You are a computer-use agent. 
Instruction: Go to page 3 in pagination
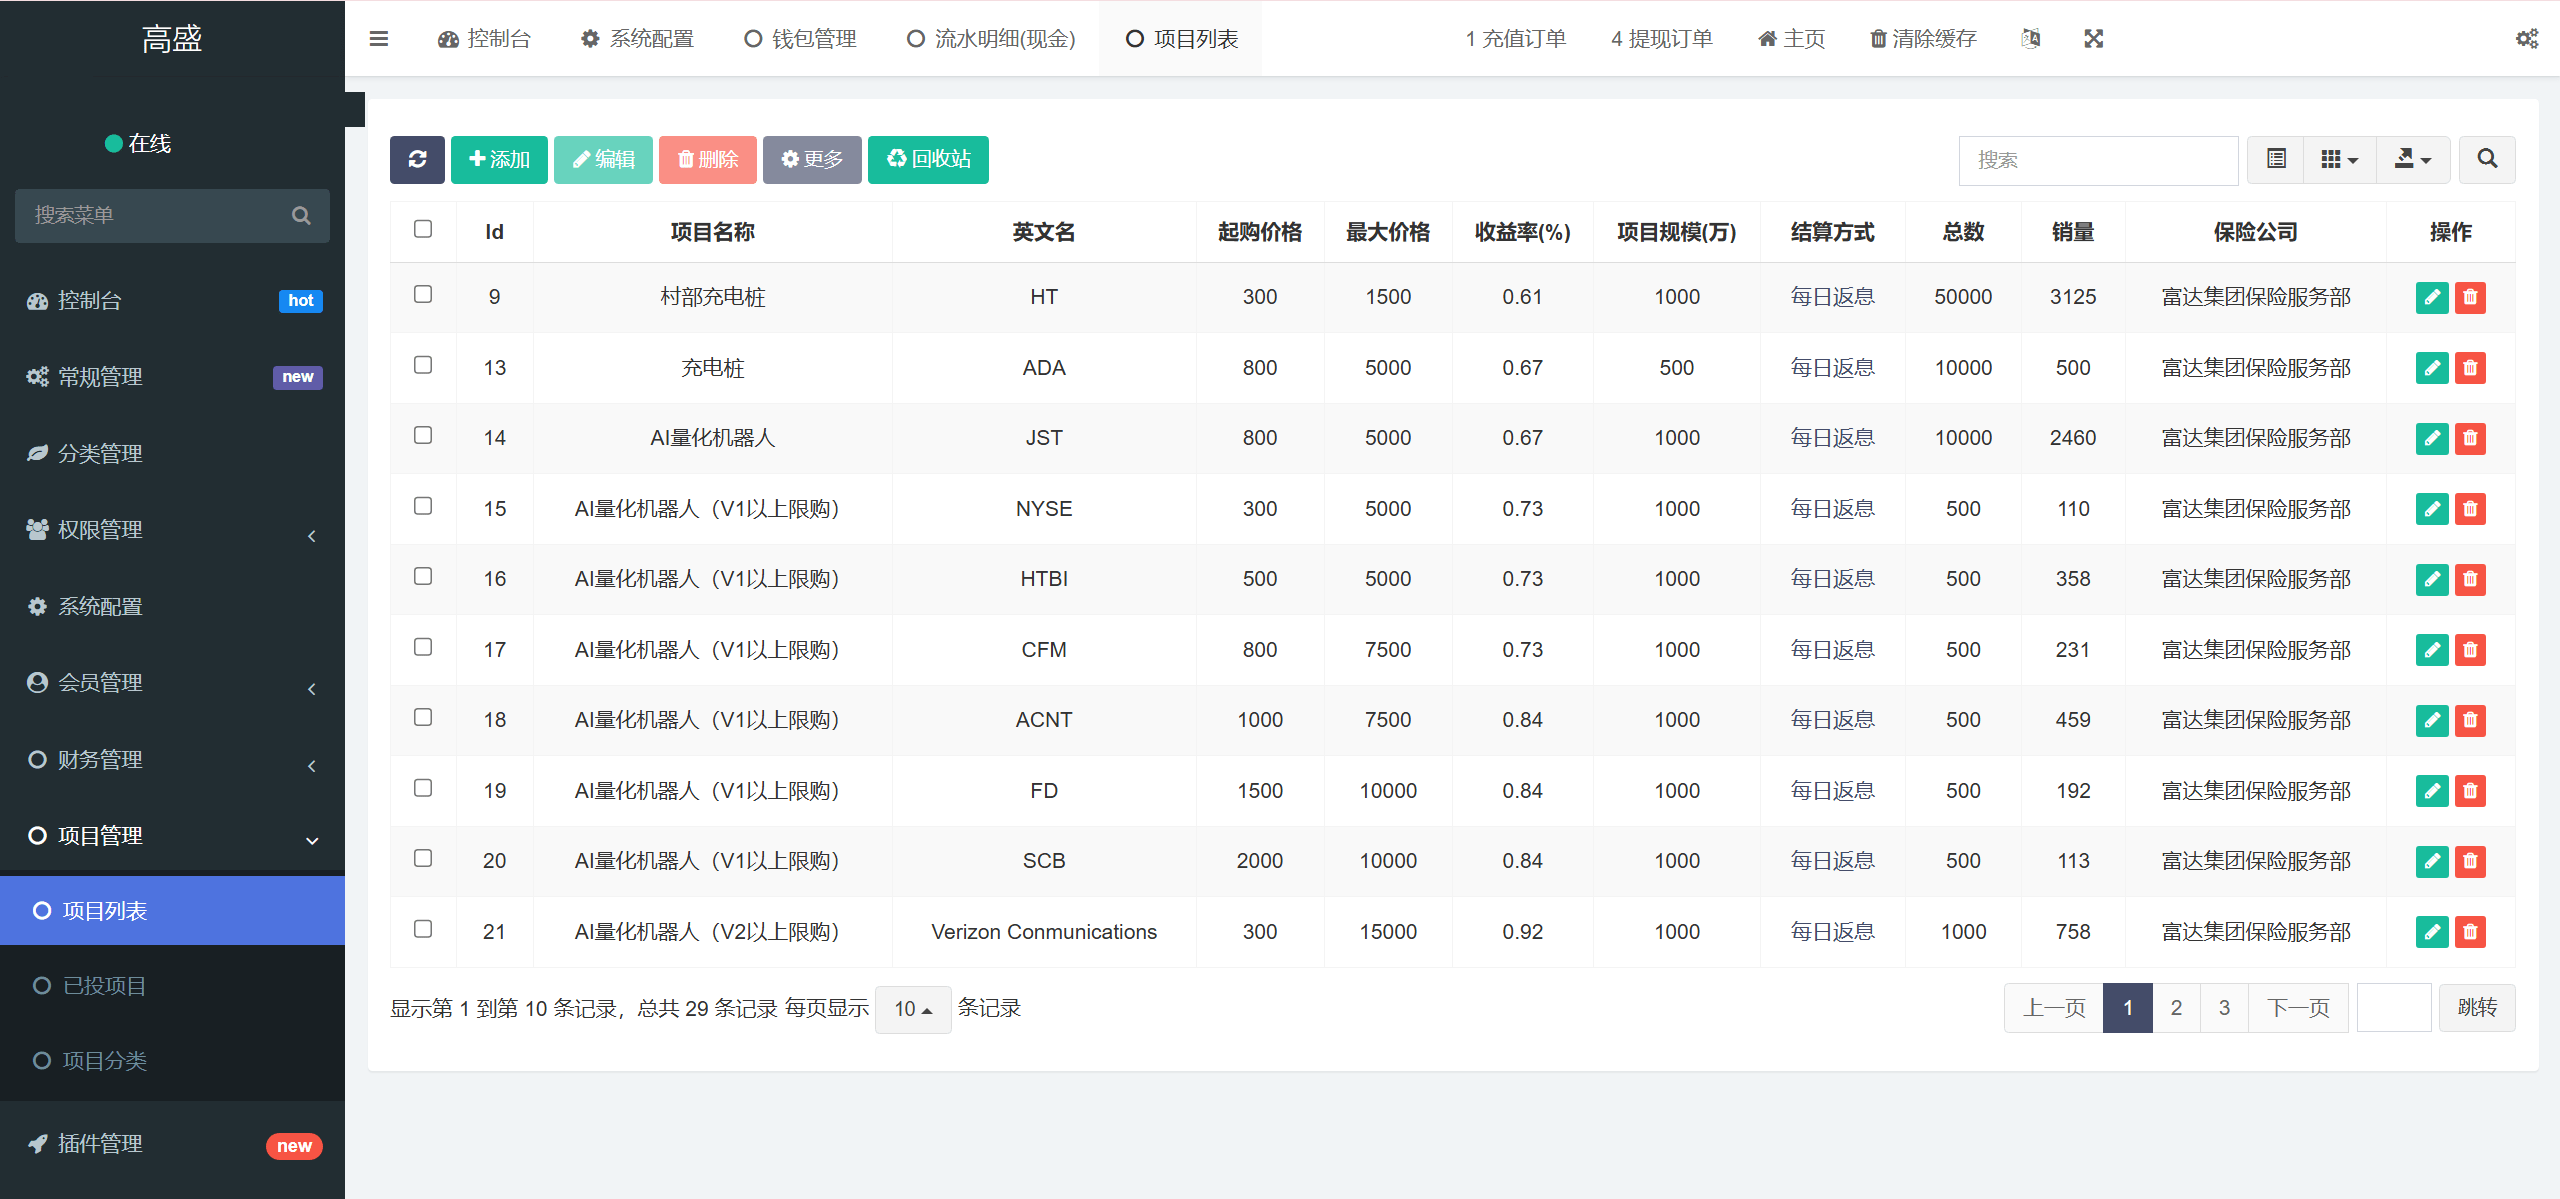pos(2223,1007)
